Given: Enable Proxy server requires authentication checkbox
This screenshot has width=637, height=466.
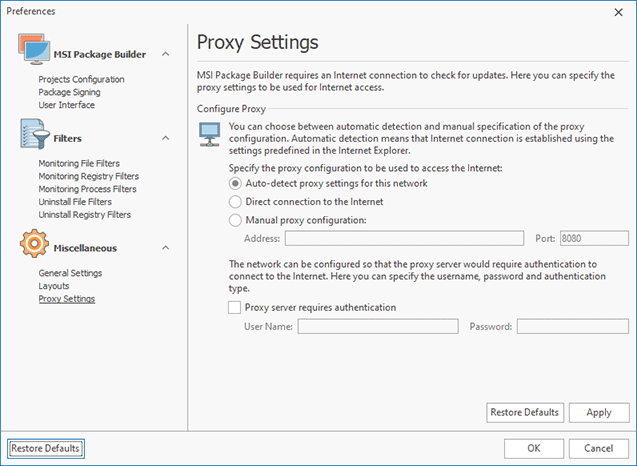Looking at the screenshot, I should [x=234, y=308].
